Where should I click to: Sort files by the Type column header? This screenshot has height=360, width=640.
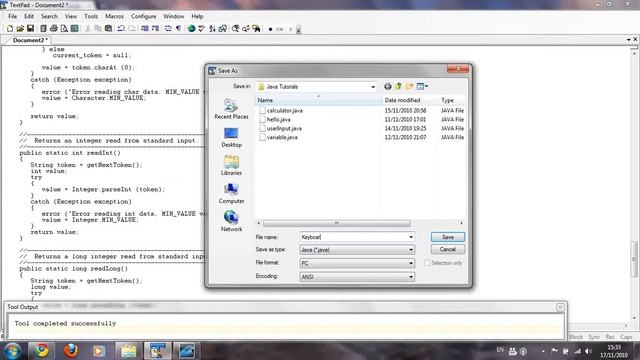click(x=452, y=100)
